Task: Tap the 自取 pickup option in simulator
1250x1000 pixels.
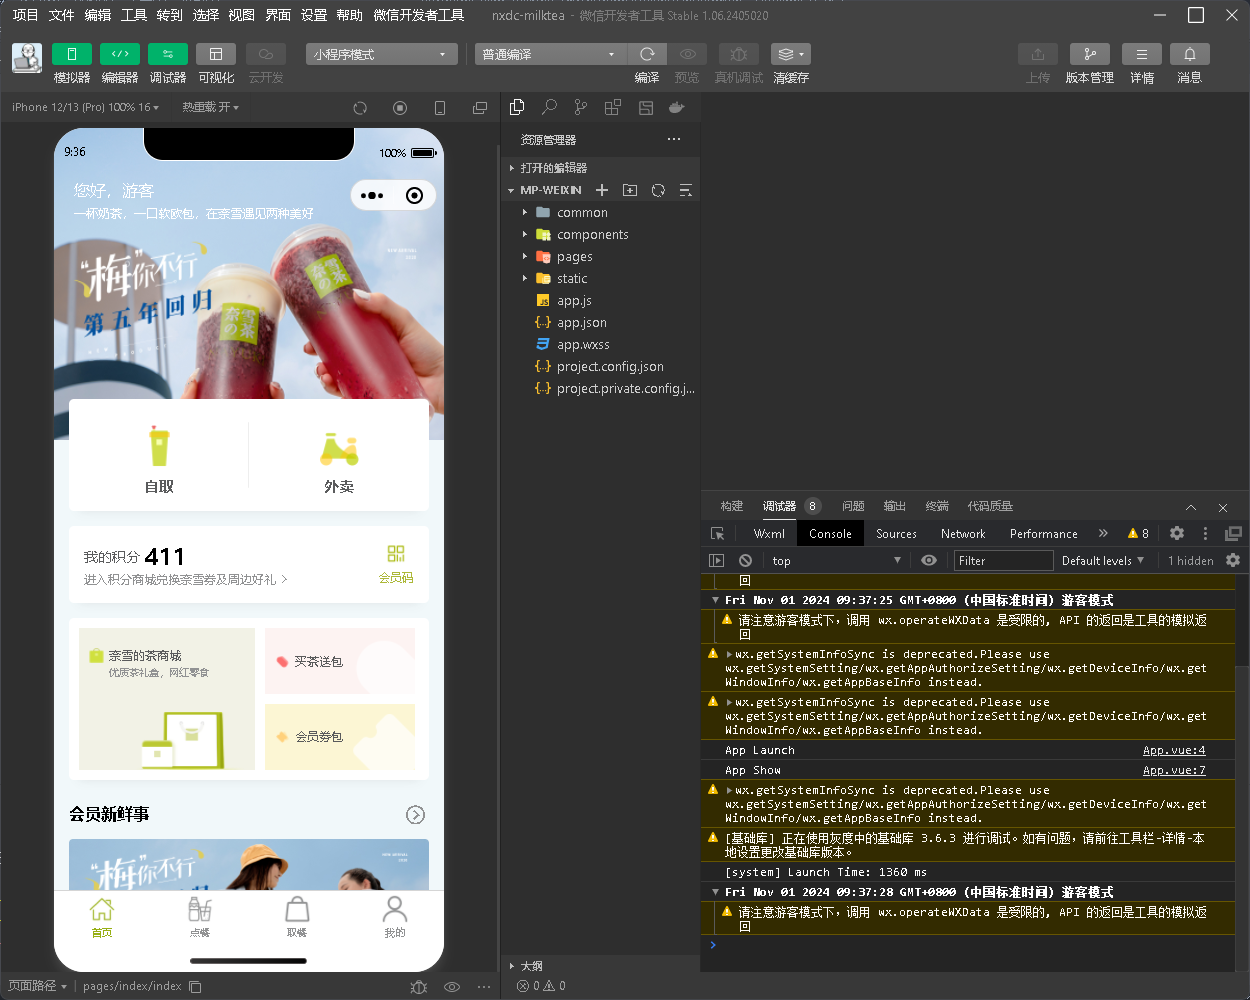Action: pyautogui.click(x=159, y=460)
